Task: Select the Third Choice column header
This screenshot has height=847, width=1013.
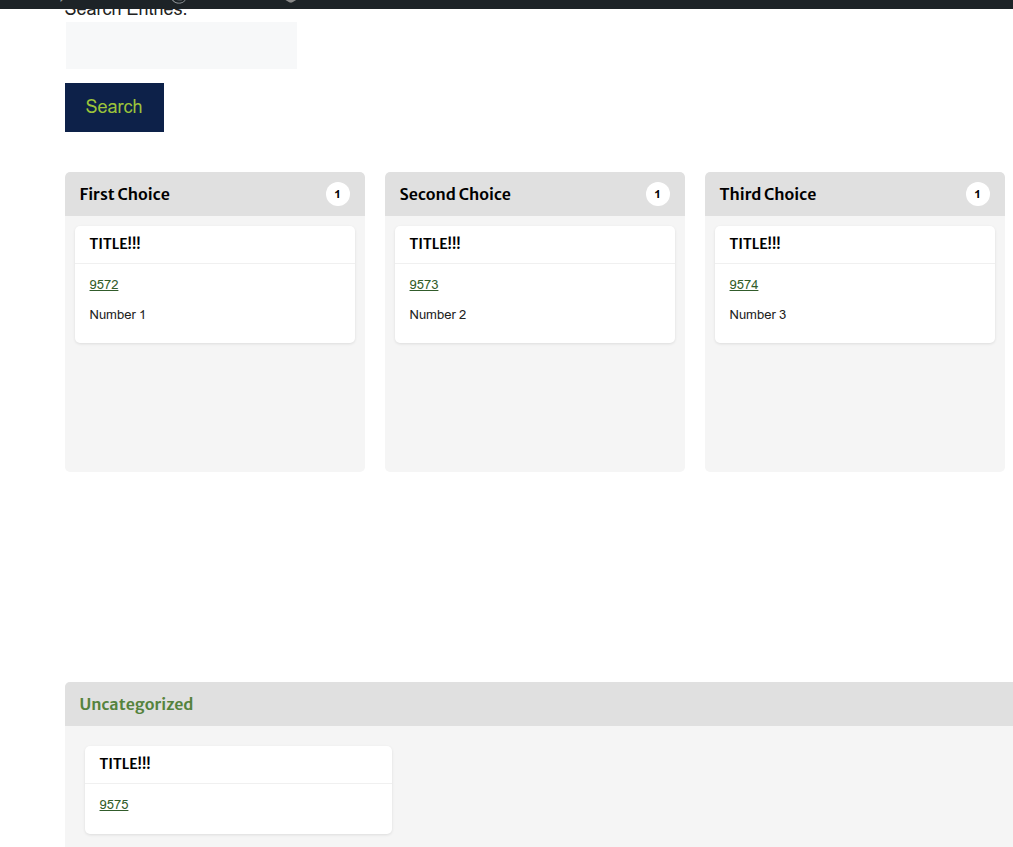Action: [768, 194]
